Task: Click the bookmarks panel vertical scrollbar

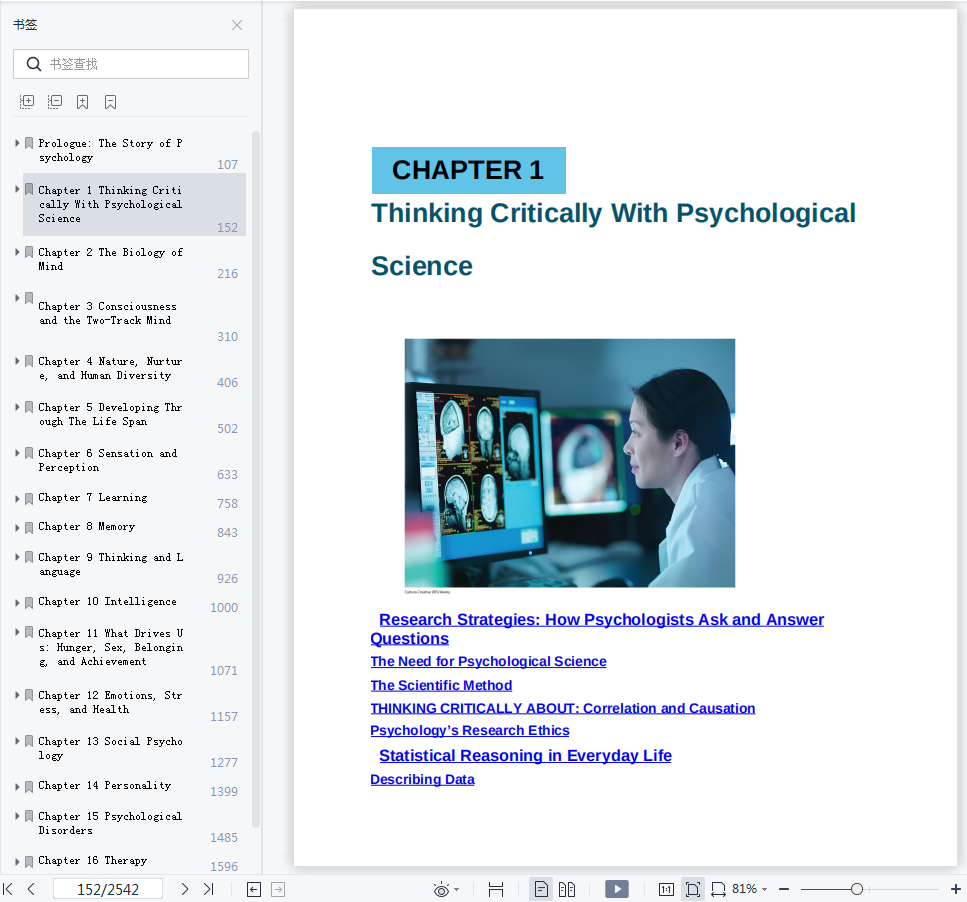Action: 255,479
